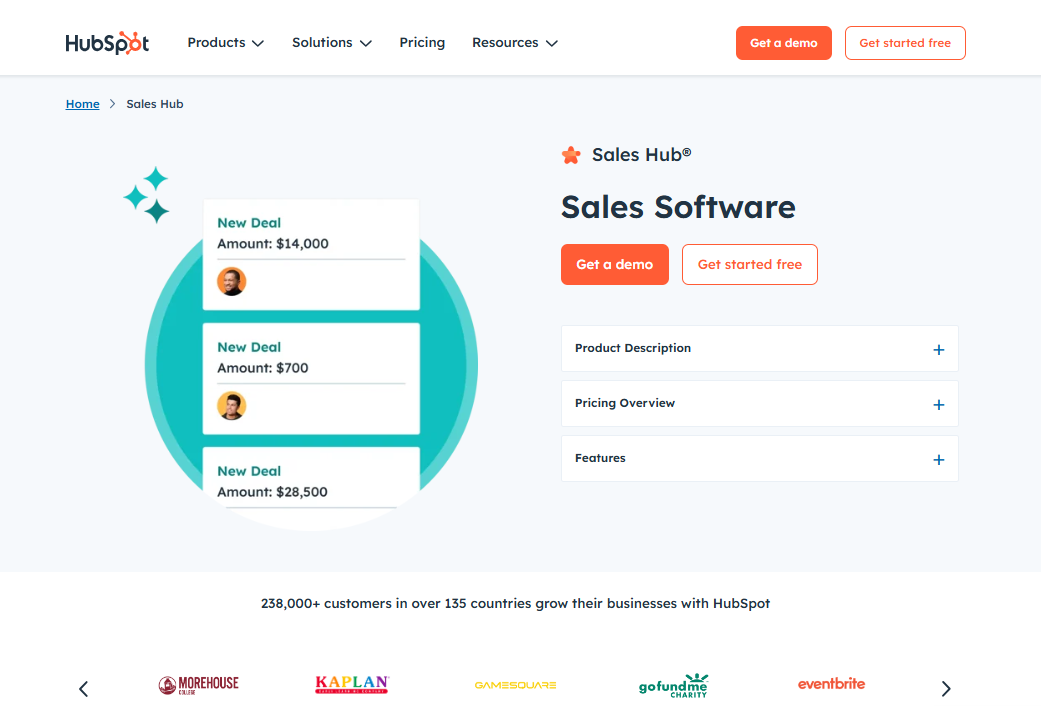
Task: Click the orange Sales Hub flower icon
Action: 571,155
